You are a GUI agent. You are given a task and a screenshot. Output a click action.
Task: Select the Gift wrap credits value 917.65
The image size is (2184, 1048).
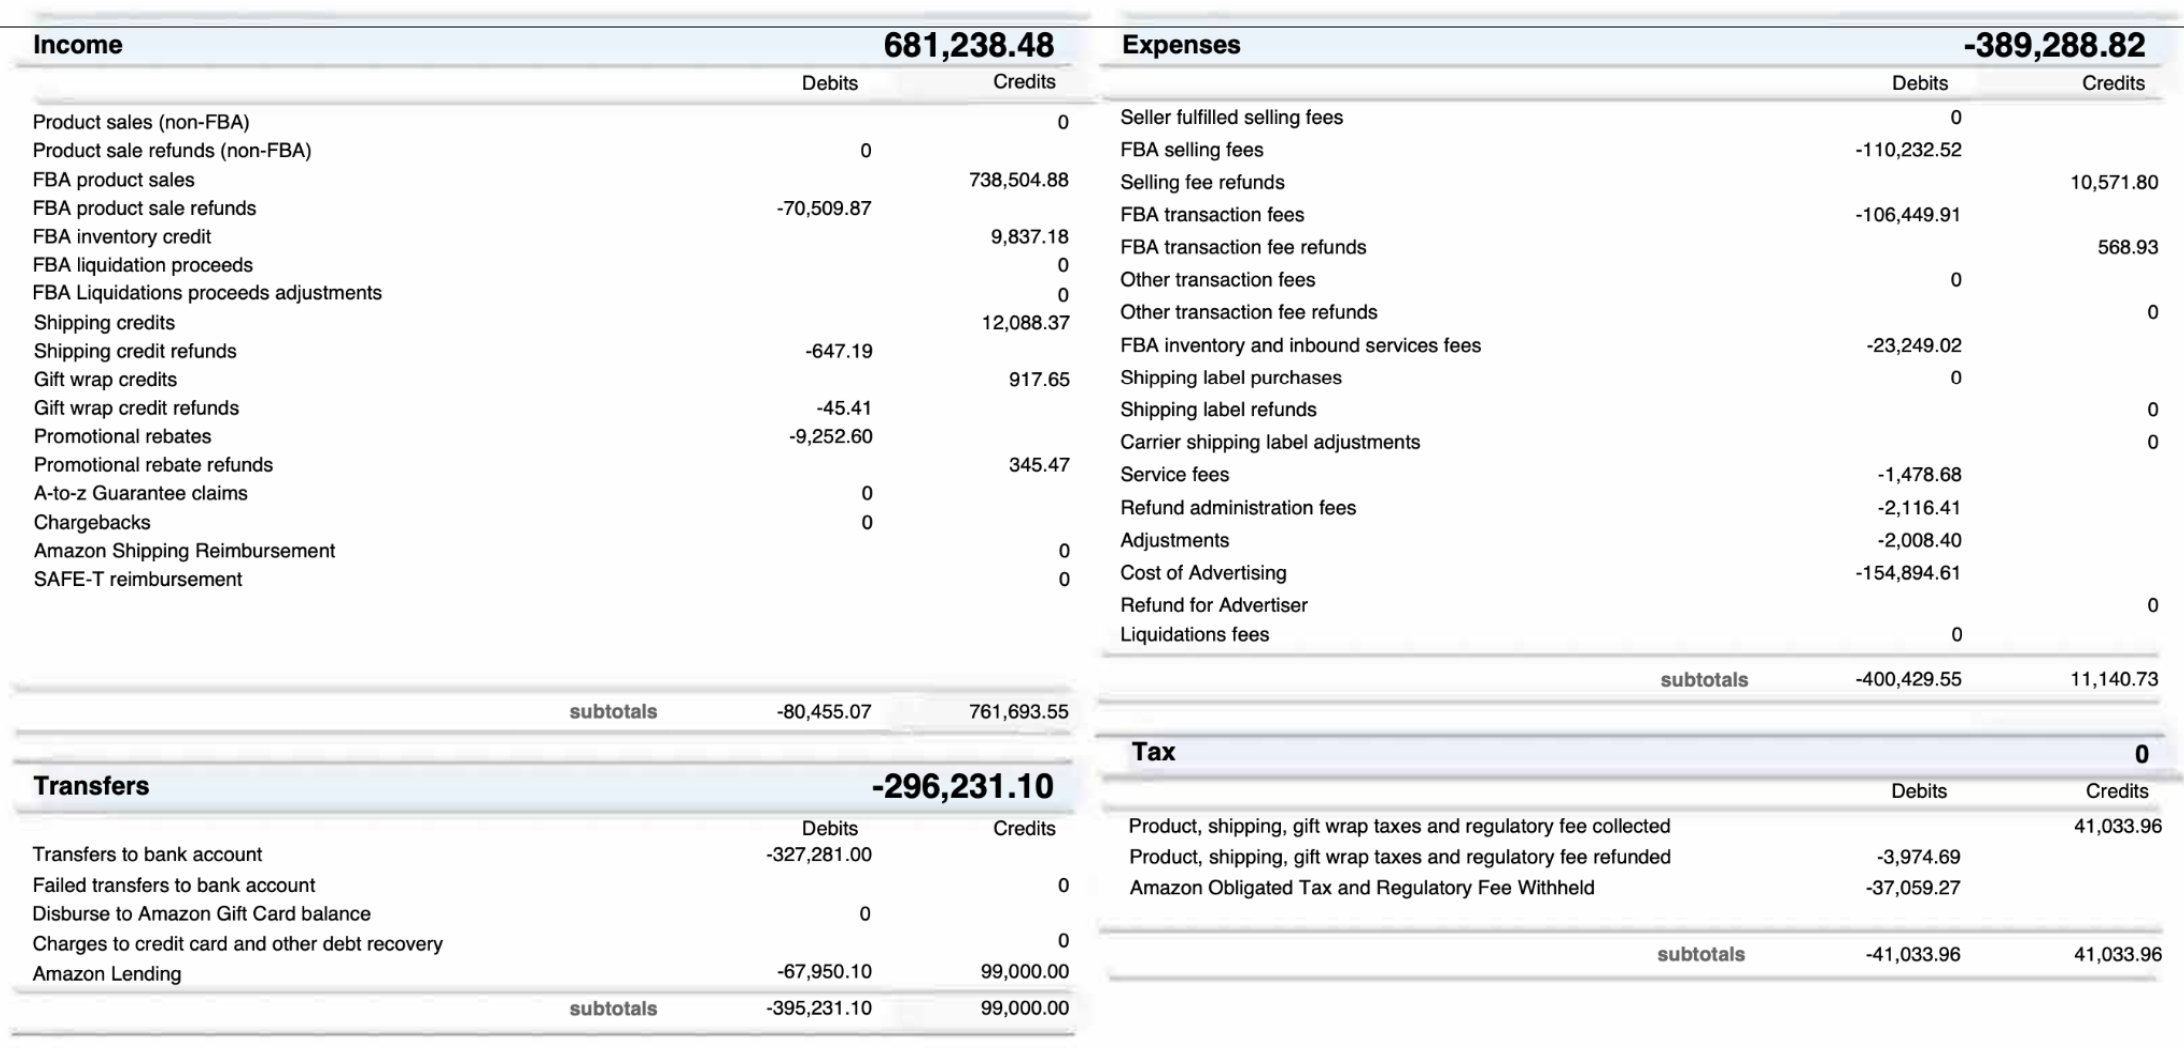(1039, 380)
